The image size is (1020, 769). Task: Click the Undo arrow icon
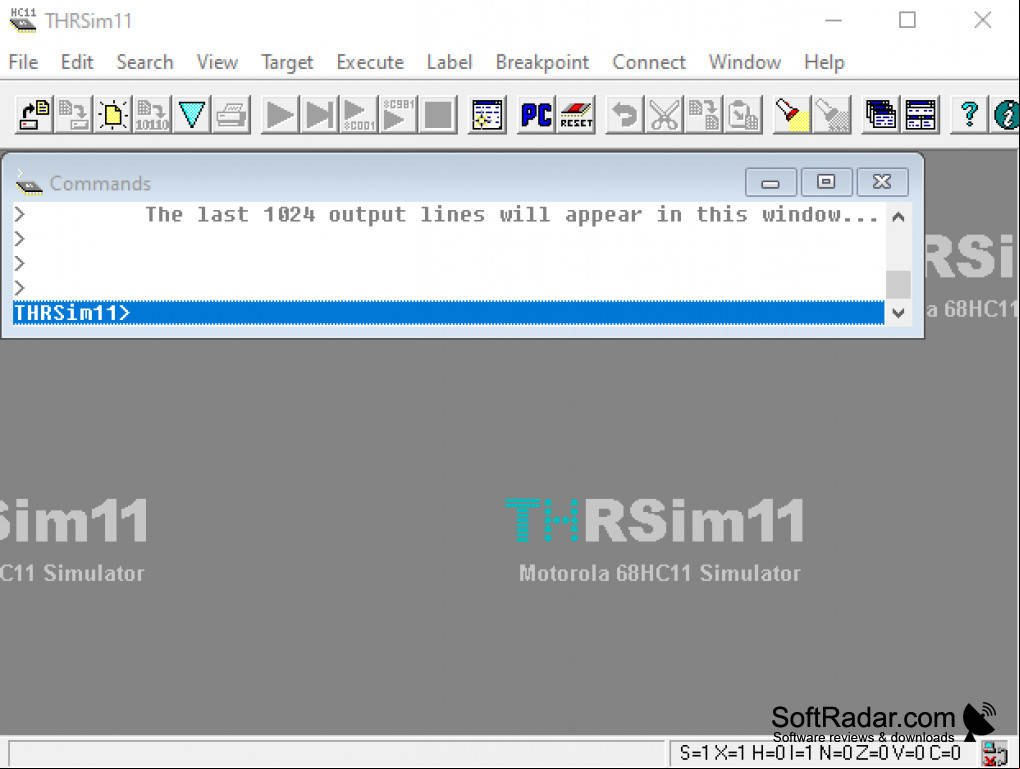pos(624,115)
